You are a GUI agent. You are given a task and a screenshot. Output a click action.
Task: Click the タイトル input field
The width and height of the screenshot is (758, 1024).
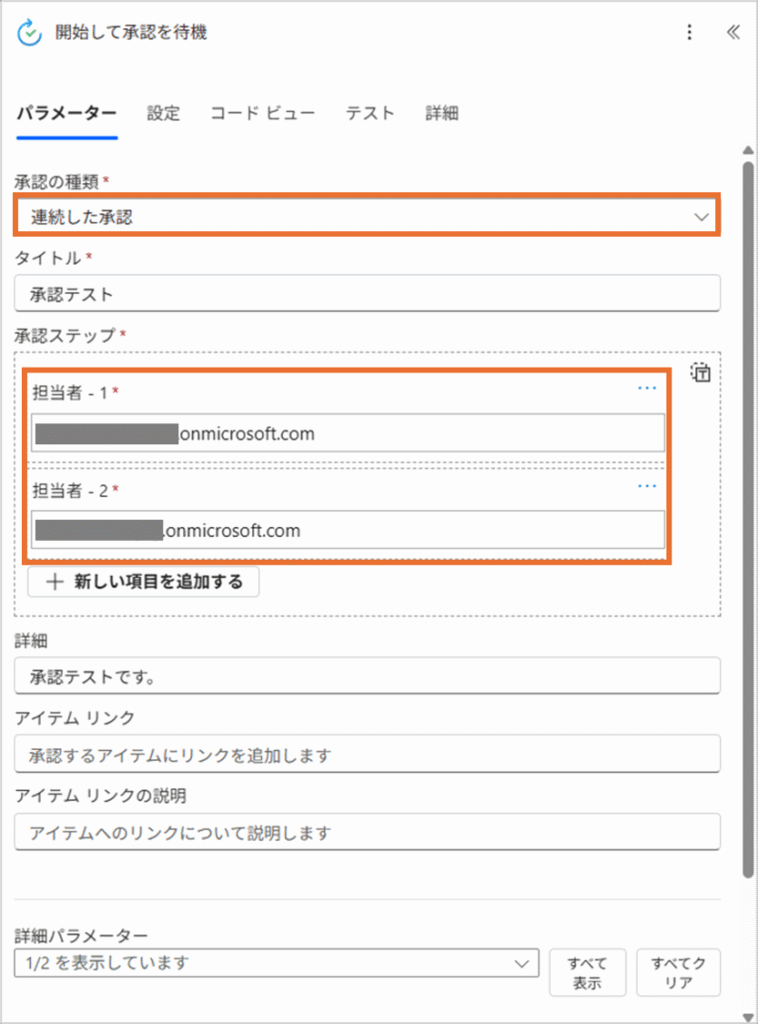pyautogui.click(x=368, y=295)
